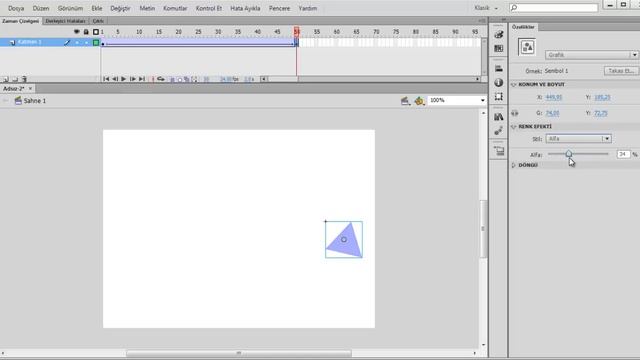640x360 pixels.
Task: Select the blue triangle symbol on stage
Action: click(344, 240)
